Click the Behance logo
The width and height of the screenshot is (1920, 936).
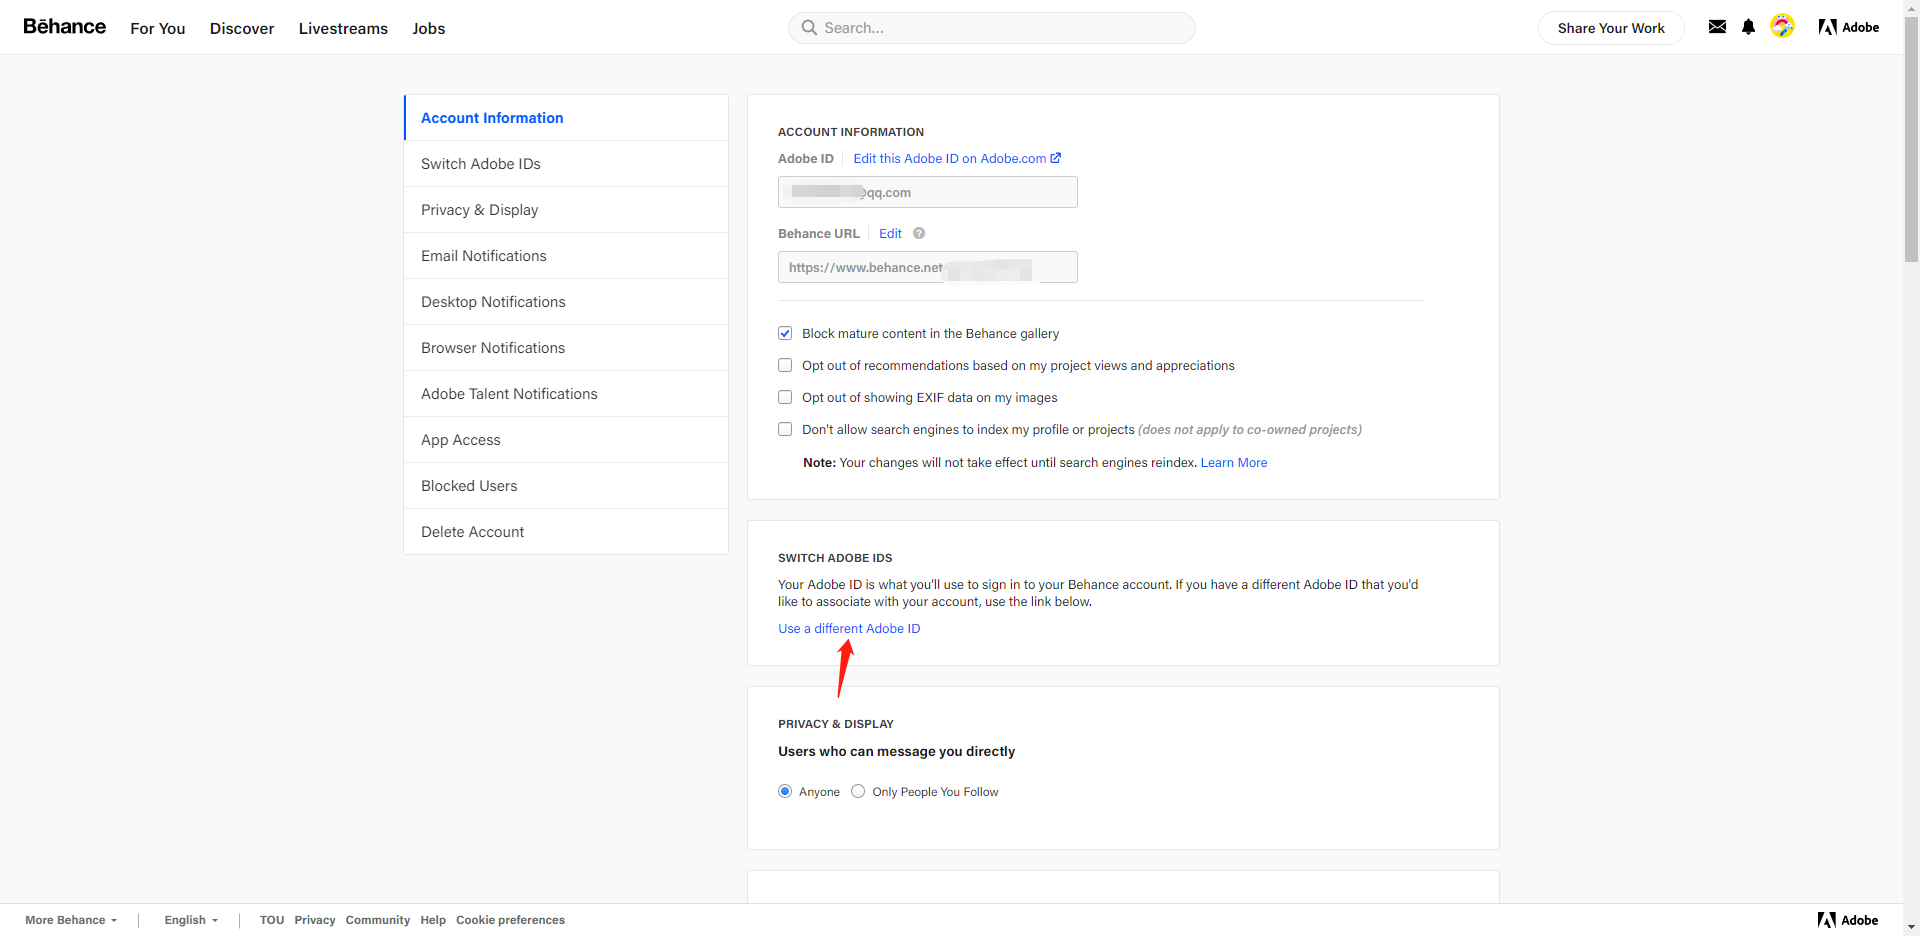point(65,27)
